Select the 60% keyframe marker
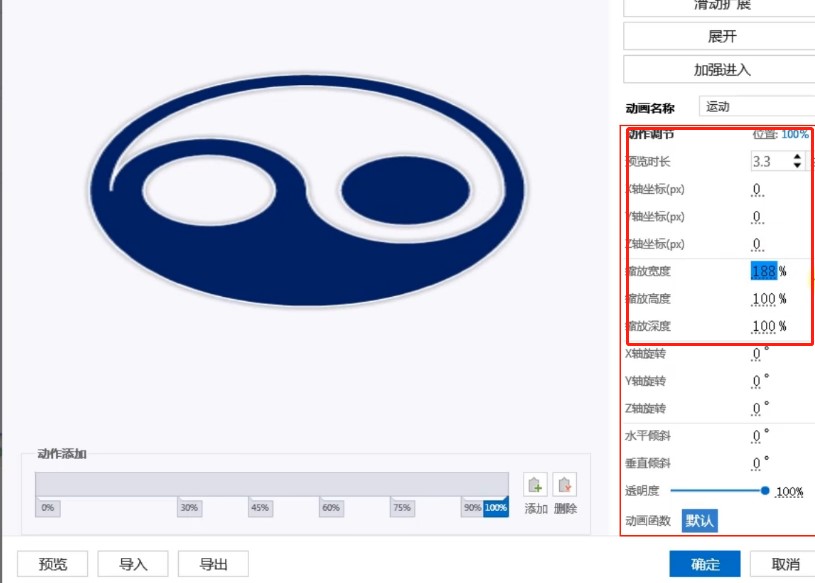 coord(331,508)
